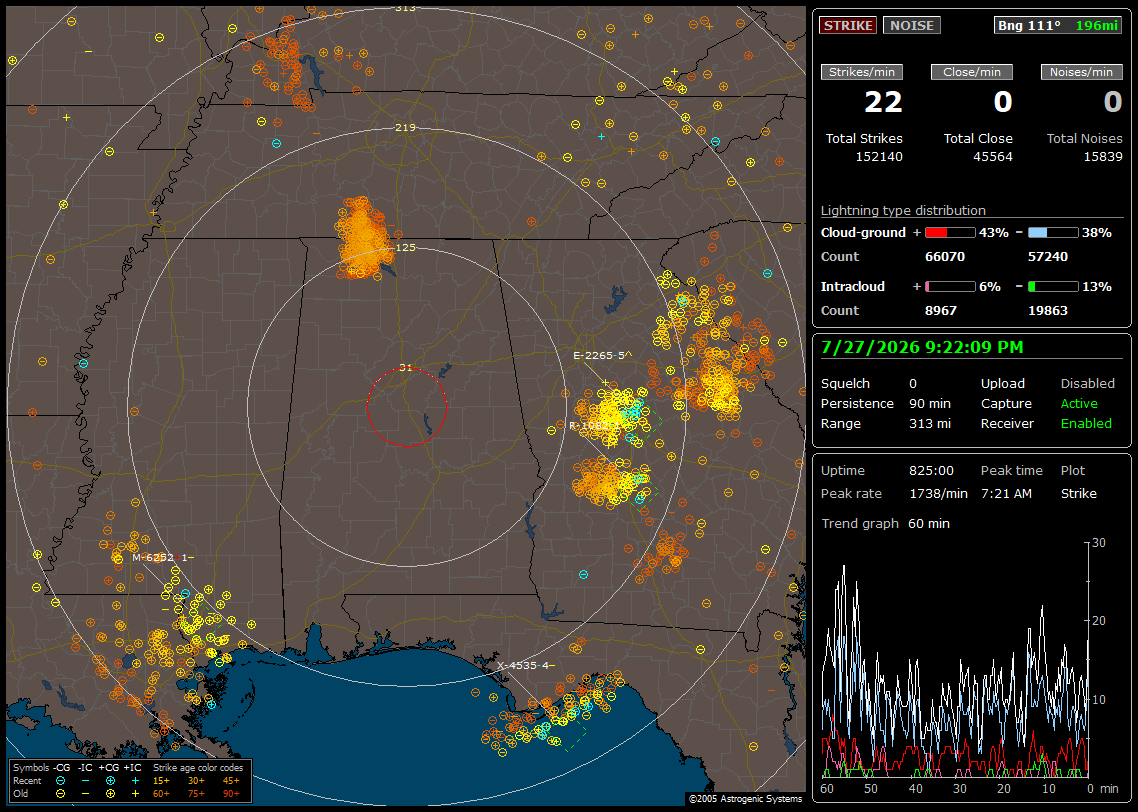Click the recent +IC cyan plus in legend

coord(135,781)
